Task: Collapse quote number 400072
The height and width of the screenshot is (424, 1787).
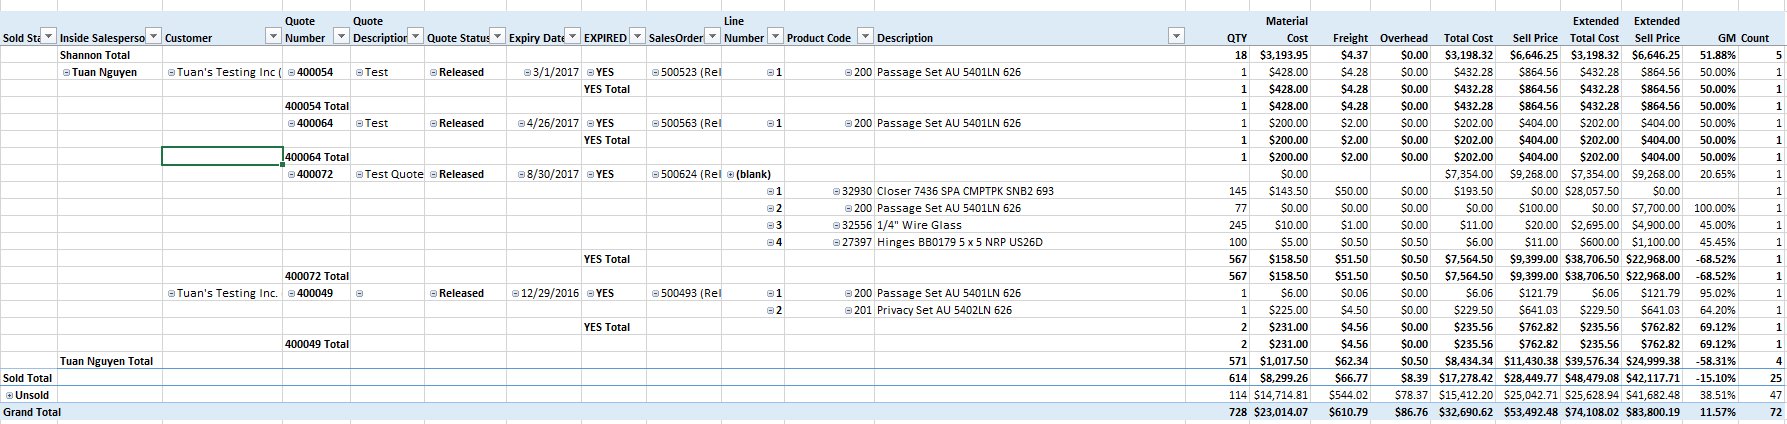Action: [291, 175]
